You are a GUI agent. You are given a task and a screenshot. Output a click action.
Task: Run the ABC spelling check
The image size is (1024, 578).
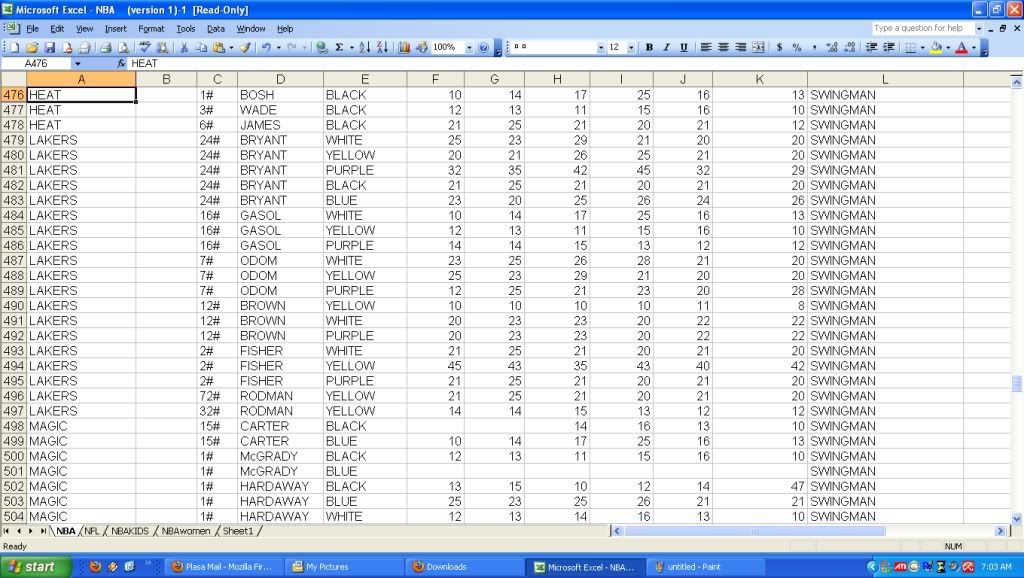(x=145, y=47)
